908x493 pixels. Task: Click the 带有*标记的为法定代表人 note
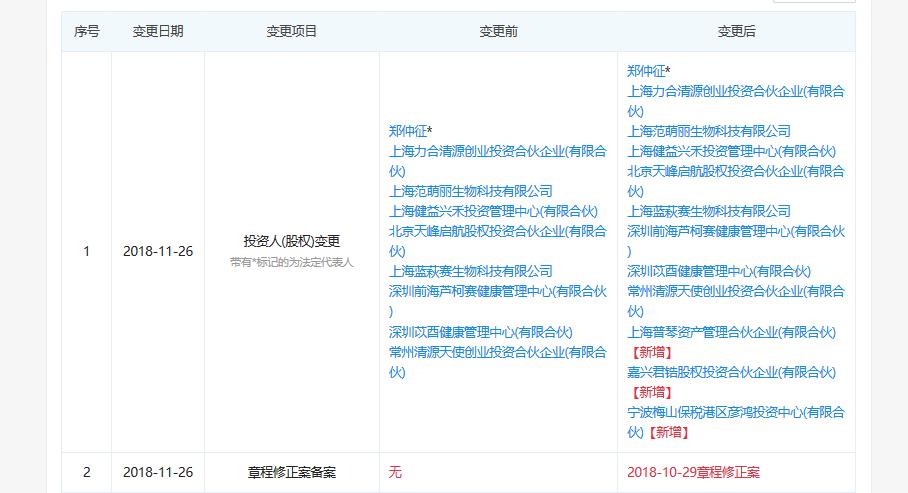pyautogui.click(x=291, y=262)
